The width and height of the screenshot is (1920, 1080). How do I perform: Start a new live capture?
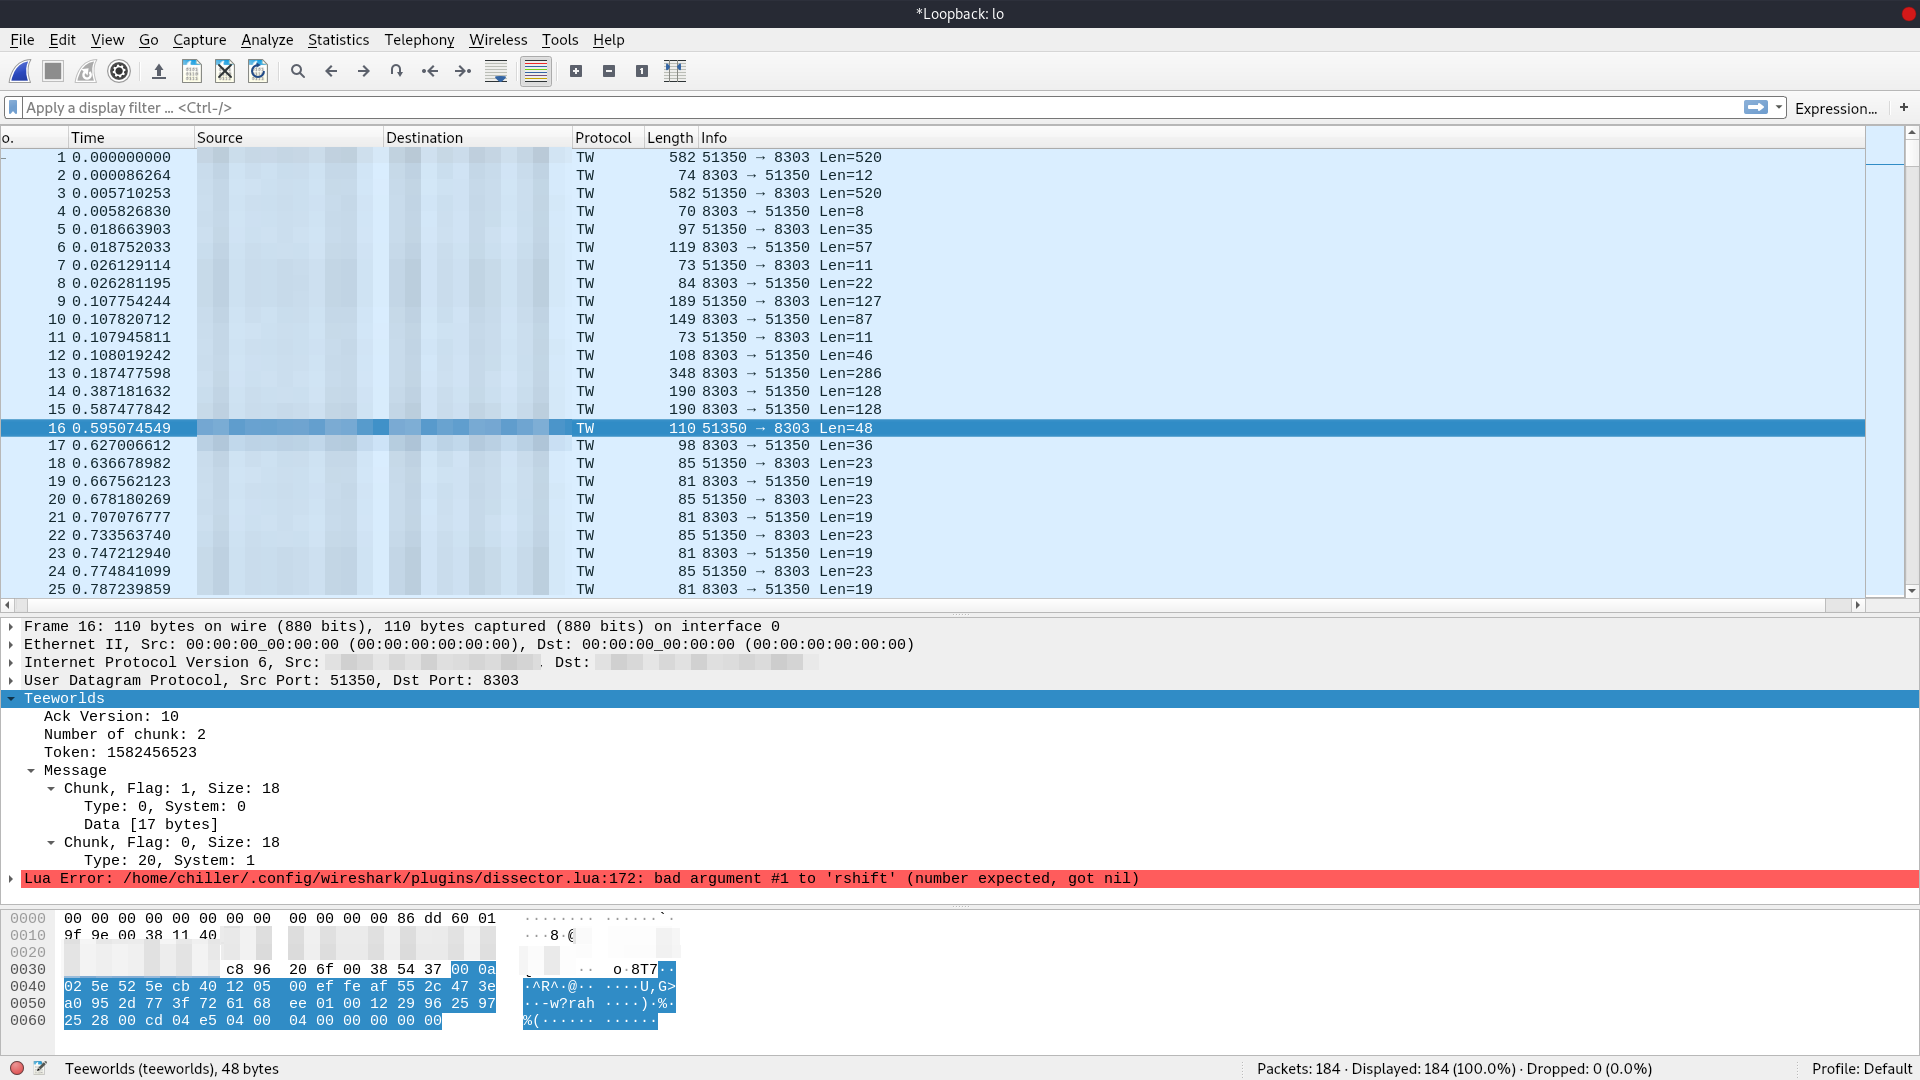(20, 71)
